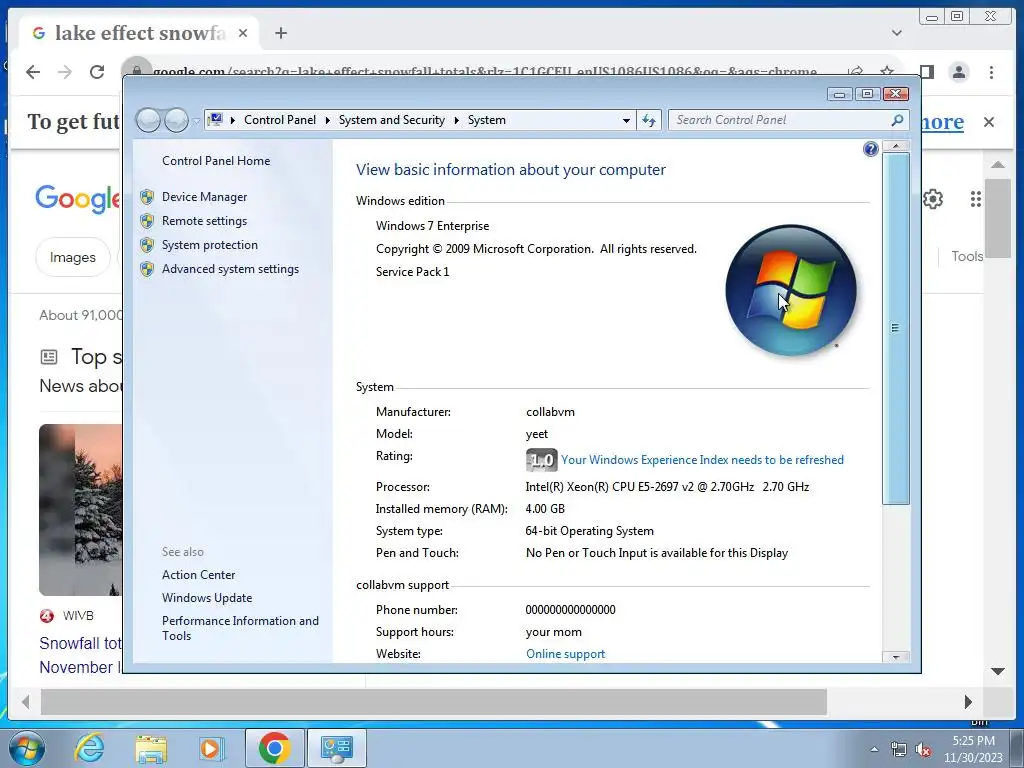Close the lake effect snowfall tab
This screenshot has width=1024, height=768.
tap(243, 33)
